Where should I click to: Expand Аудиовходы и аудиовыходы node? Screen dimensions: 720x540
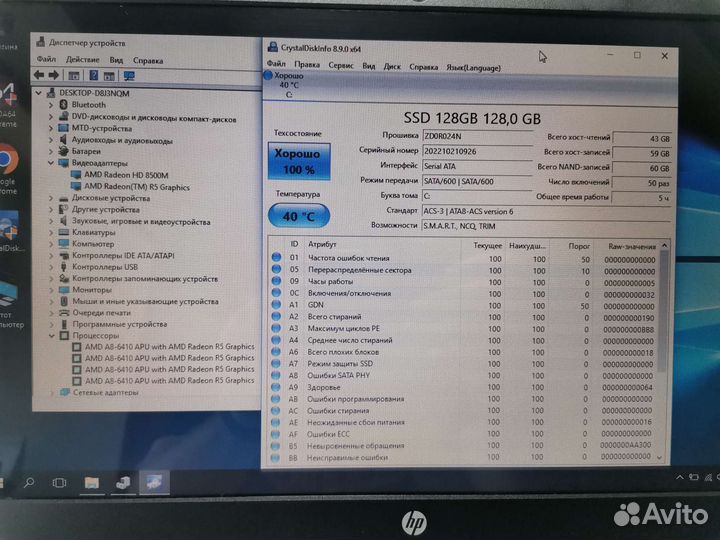tap(51, 140)
